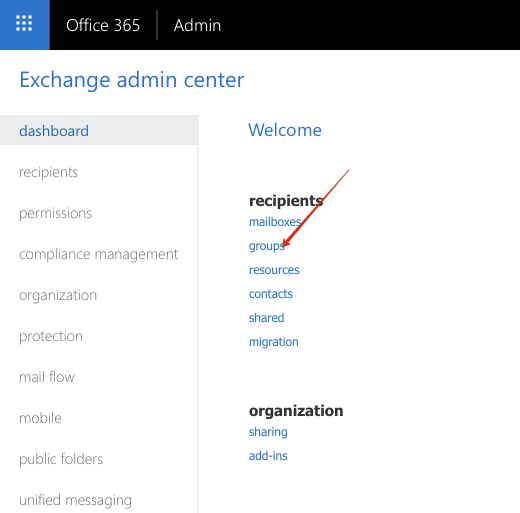Go to public folders section
This screenshot has width=520, height=513.
[61, 459]
